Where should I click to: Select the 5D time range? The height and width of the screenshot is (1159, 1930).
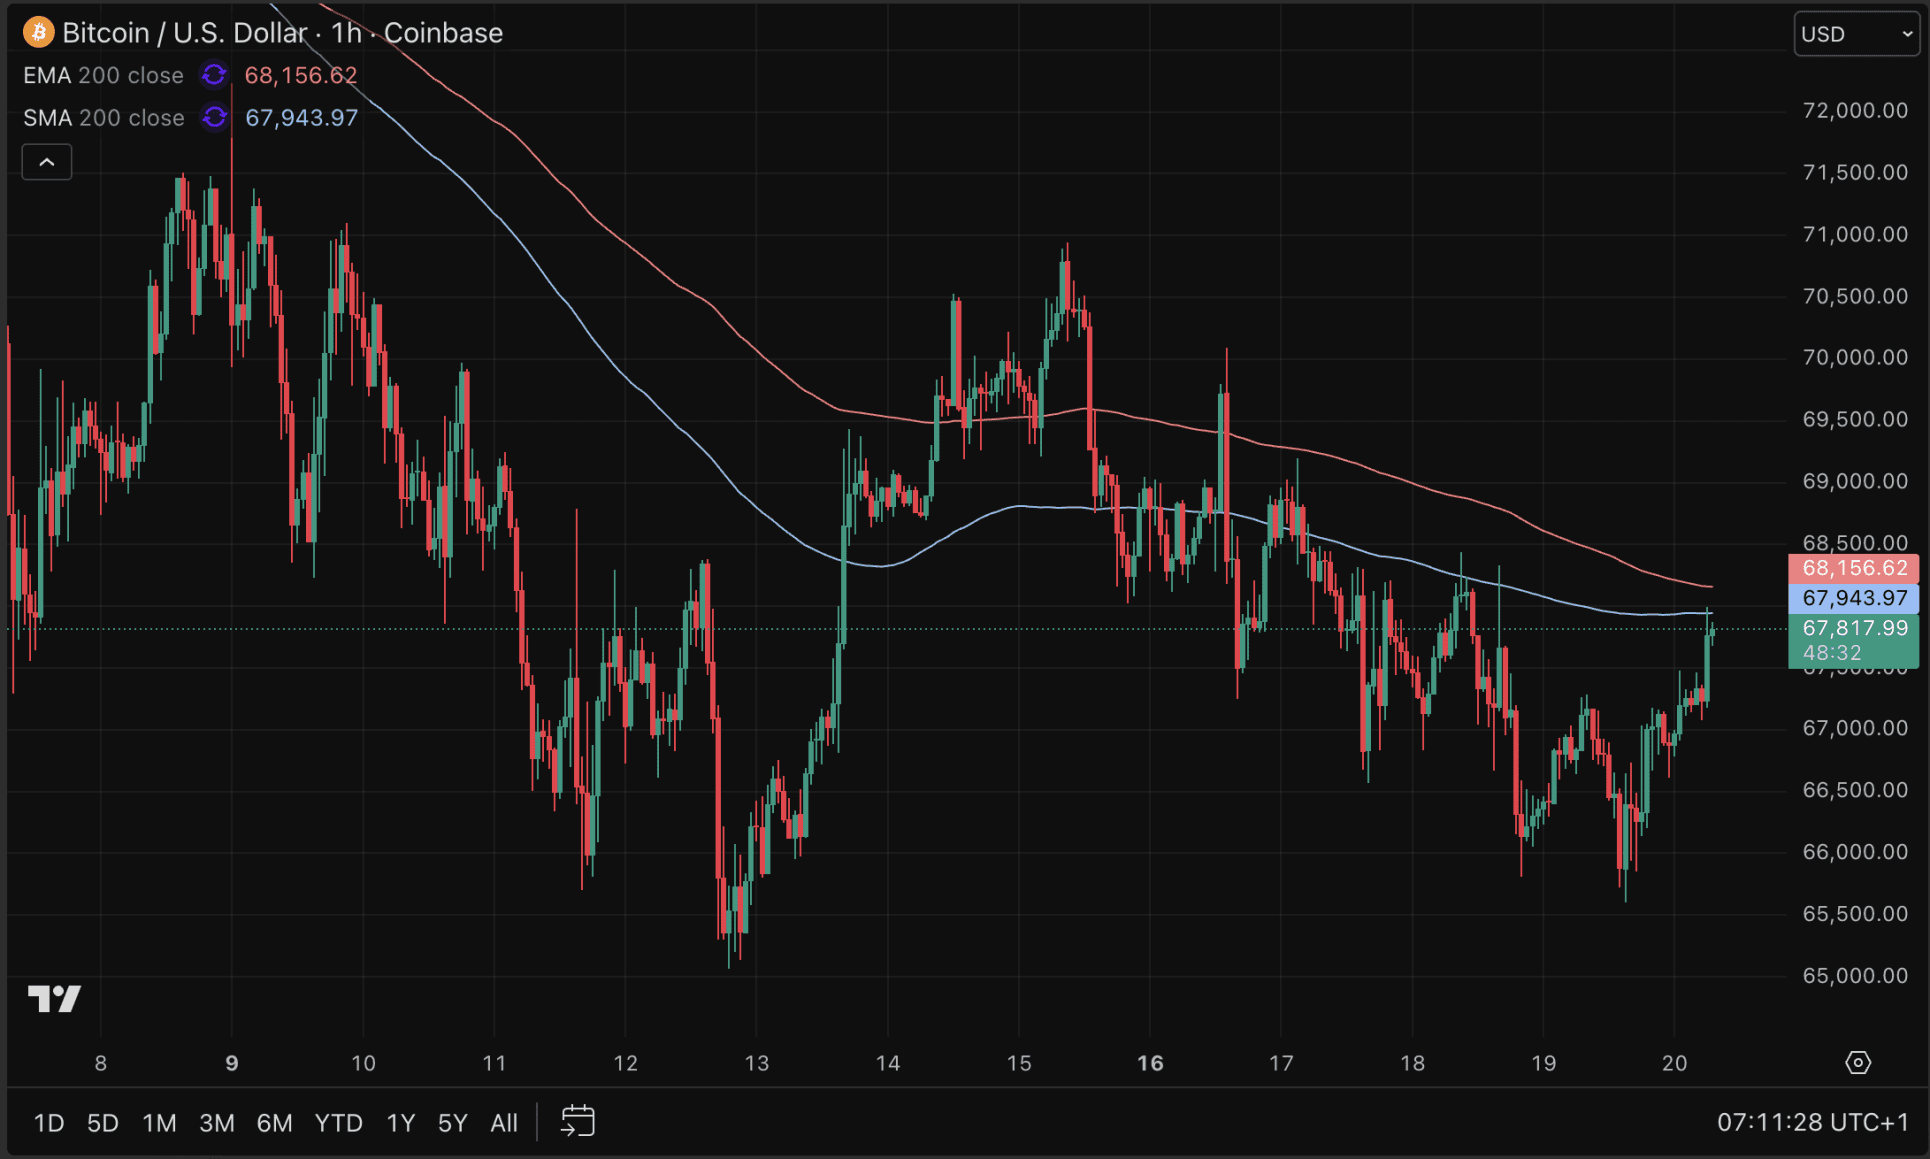coord(102,1122)
